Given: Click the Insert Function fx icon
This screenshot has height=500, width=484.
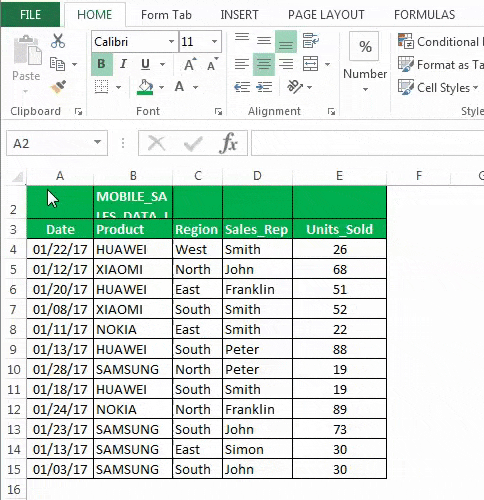Looking at the screenshot, I should tap(228, 143).
